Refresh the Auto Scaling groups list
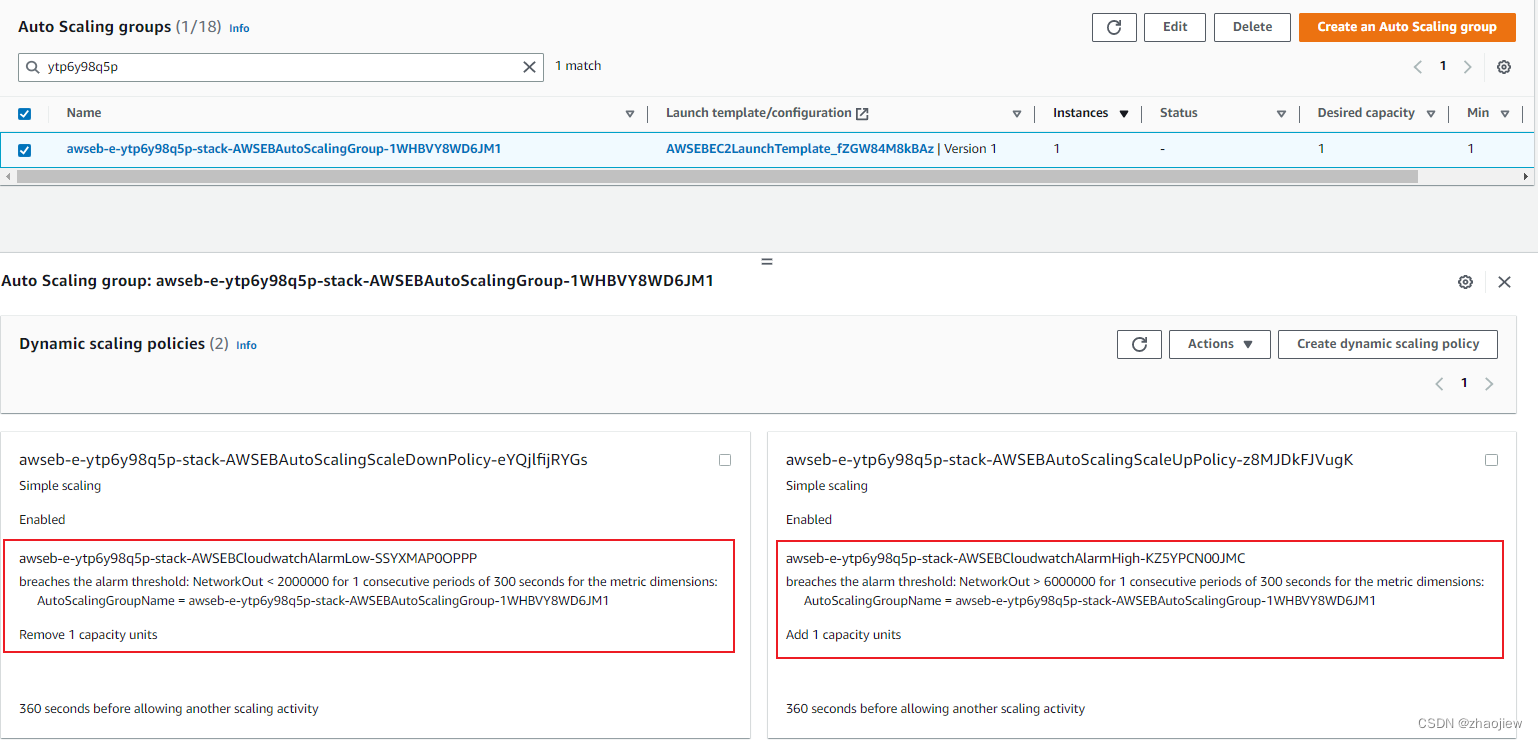1538x740 pixels. coord(1114,27)
